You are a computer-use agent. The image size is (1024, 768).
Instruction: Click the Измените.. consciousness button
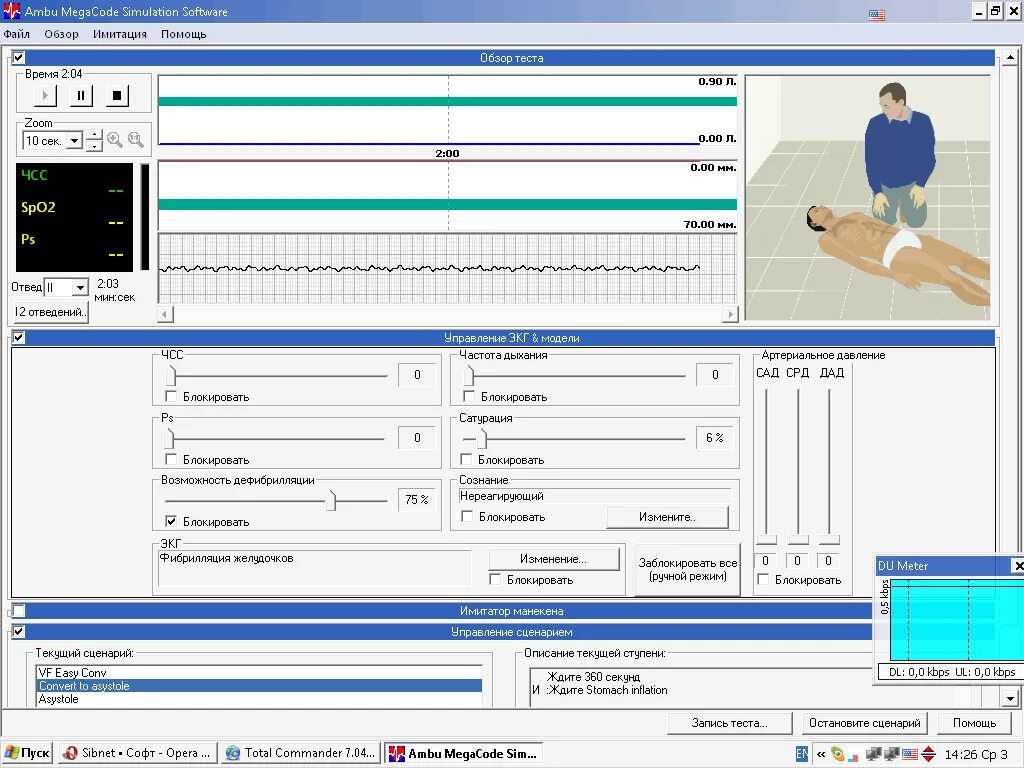click(667, 517)
